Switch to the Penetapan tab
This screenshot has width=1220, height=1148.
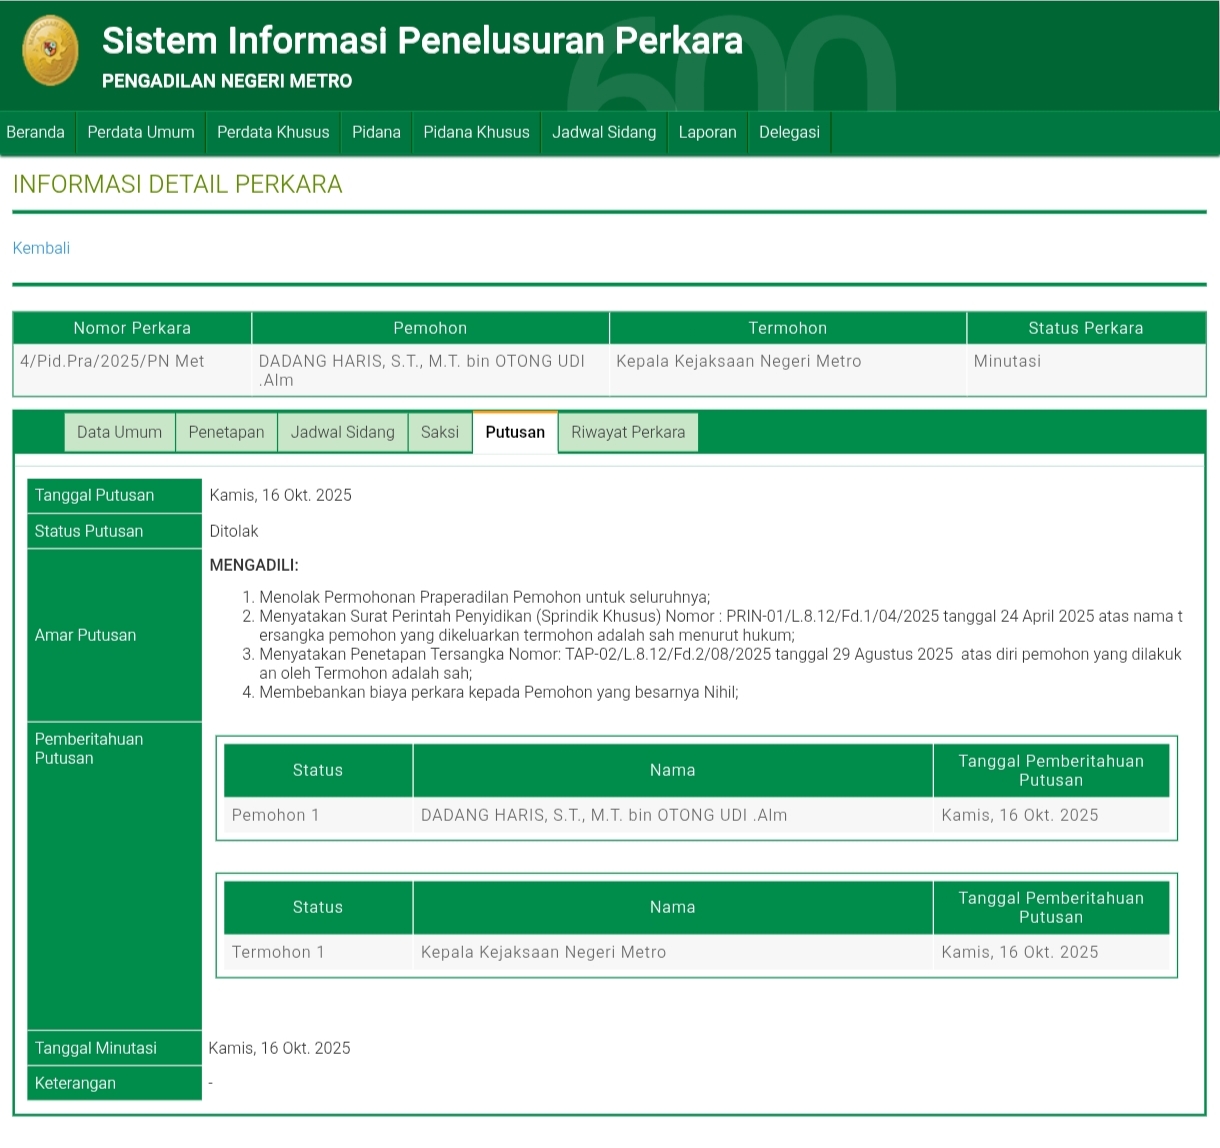click(226, 432)
